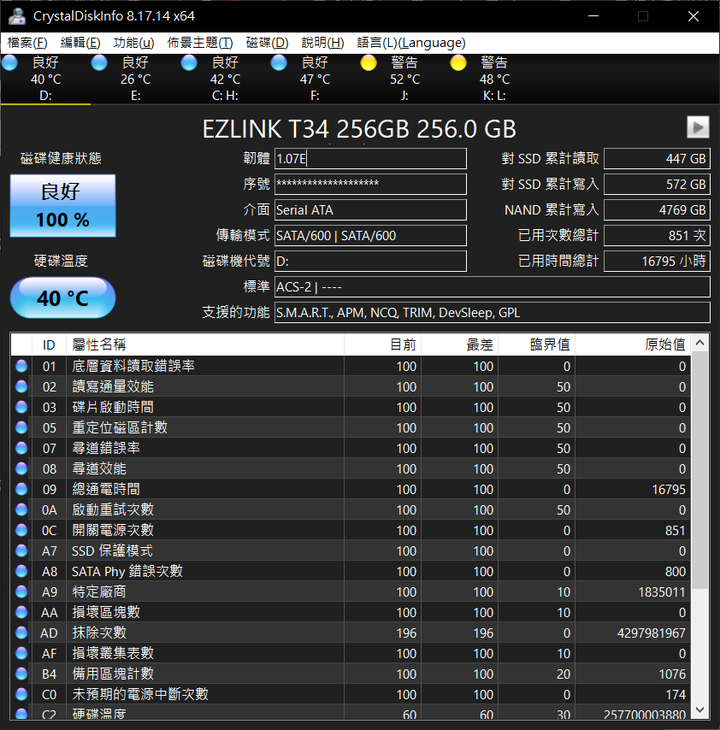Click status orb of attribute 09 row
Screen dimensions: 720x730
pos(21,489)
